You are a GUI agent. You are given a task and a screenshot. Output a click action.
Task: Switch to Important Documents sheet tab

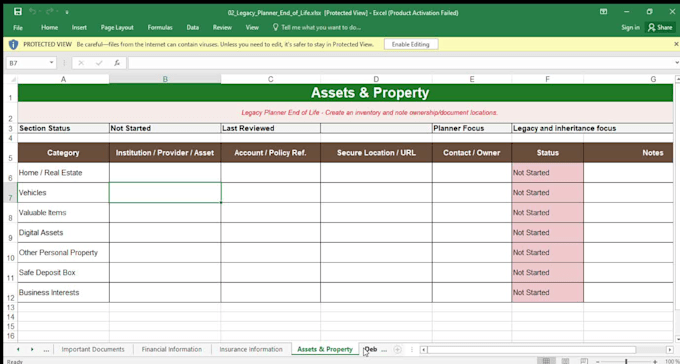(x=93, y=349)
